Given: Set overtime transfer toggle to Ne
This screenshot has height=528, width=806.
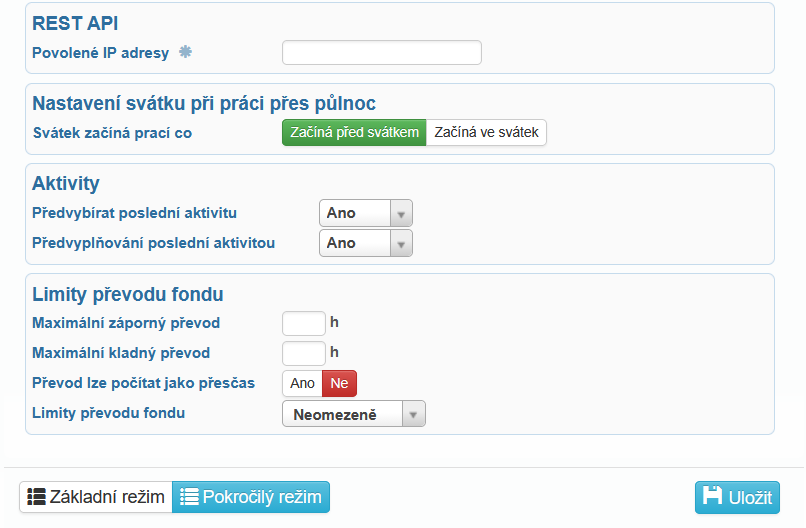Looking at the screenshot, I should click(x=339, y=383).
